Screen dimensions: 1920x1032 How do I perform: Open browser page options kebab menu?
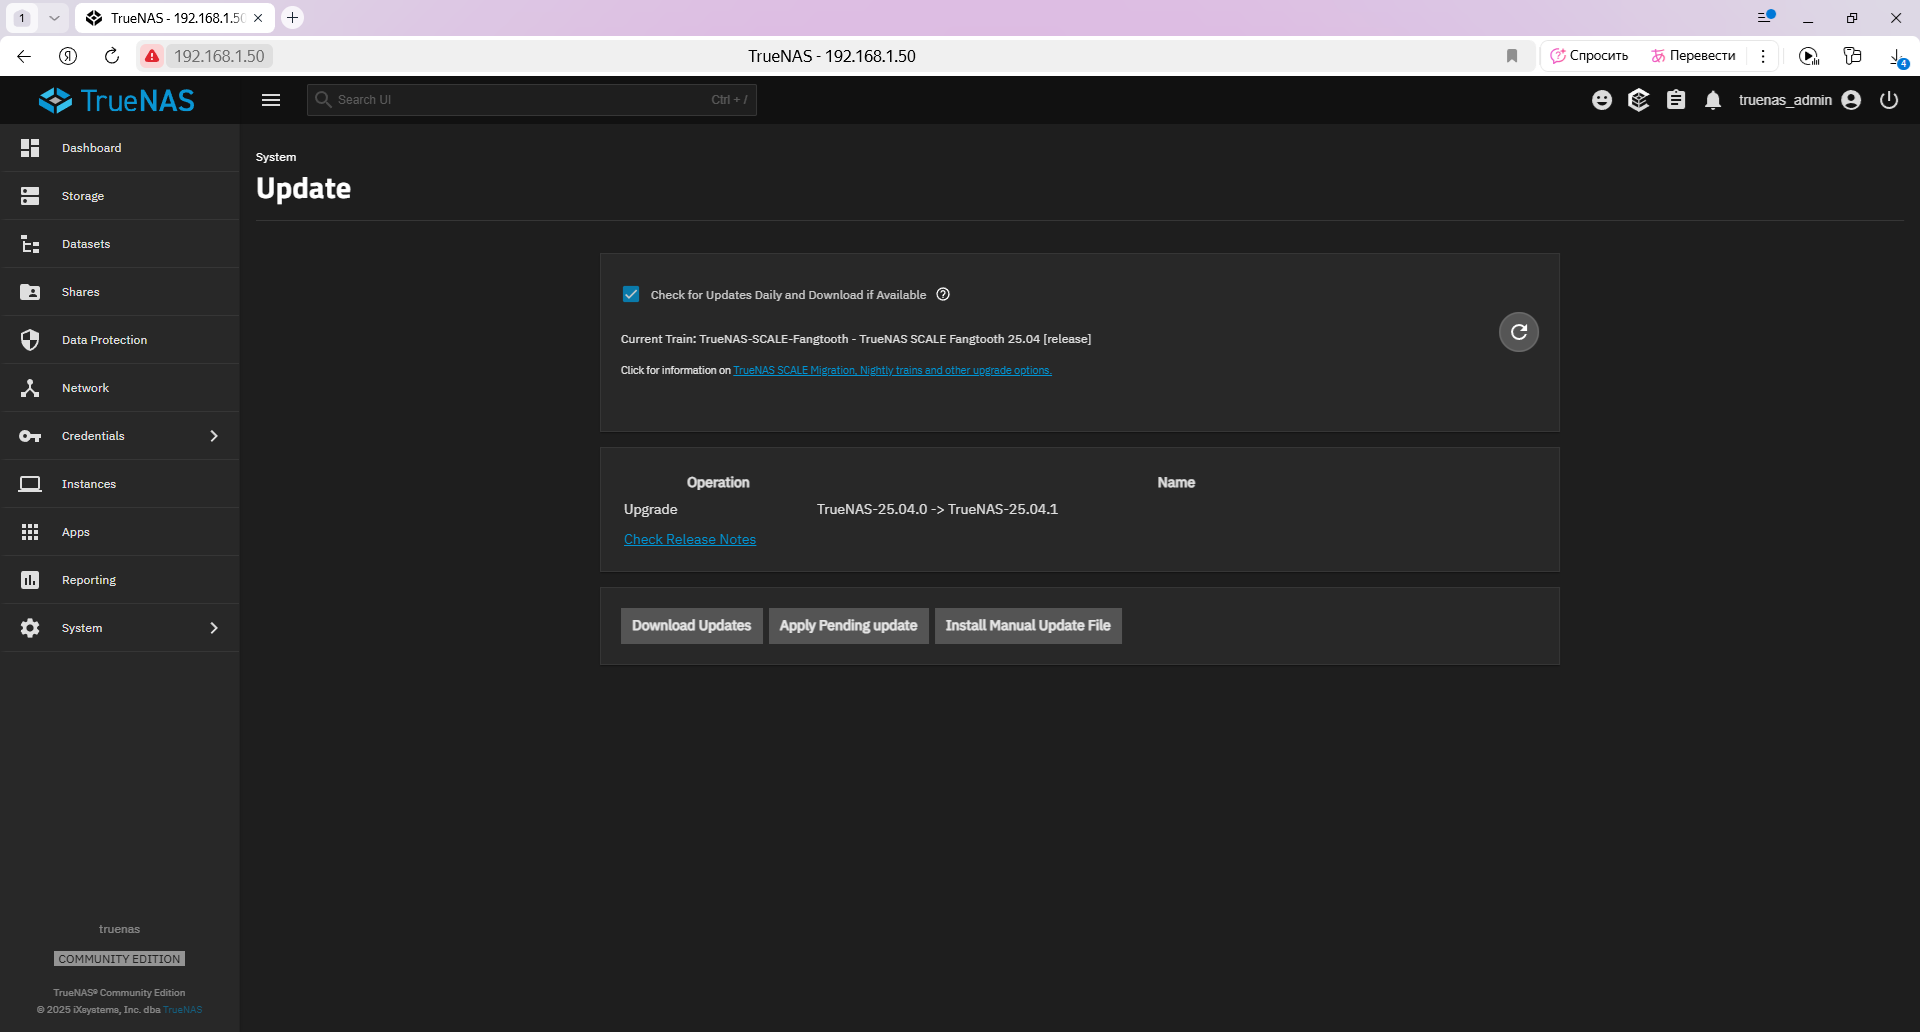tap(1763, 56)
